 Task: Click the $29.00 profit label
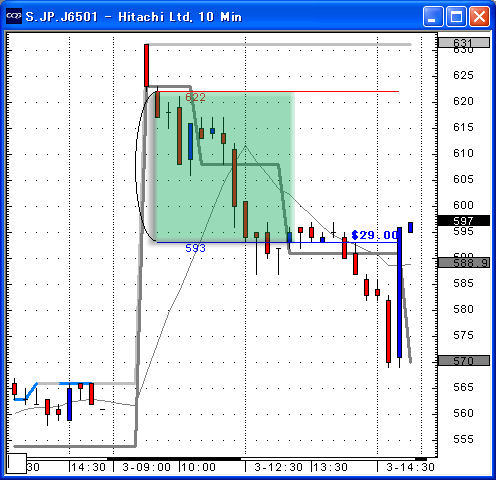375,235
